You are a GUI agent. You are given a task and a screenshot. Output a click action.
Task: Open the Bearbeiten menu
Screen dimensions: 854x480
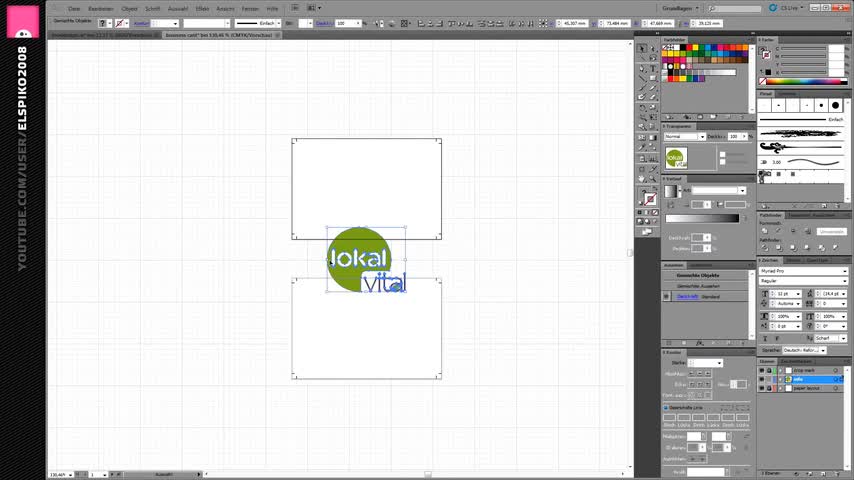[x=100, y=9]
